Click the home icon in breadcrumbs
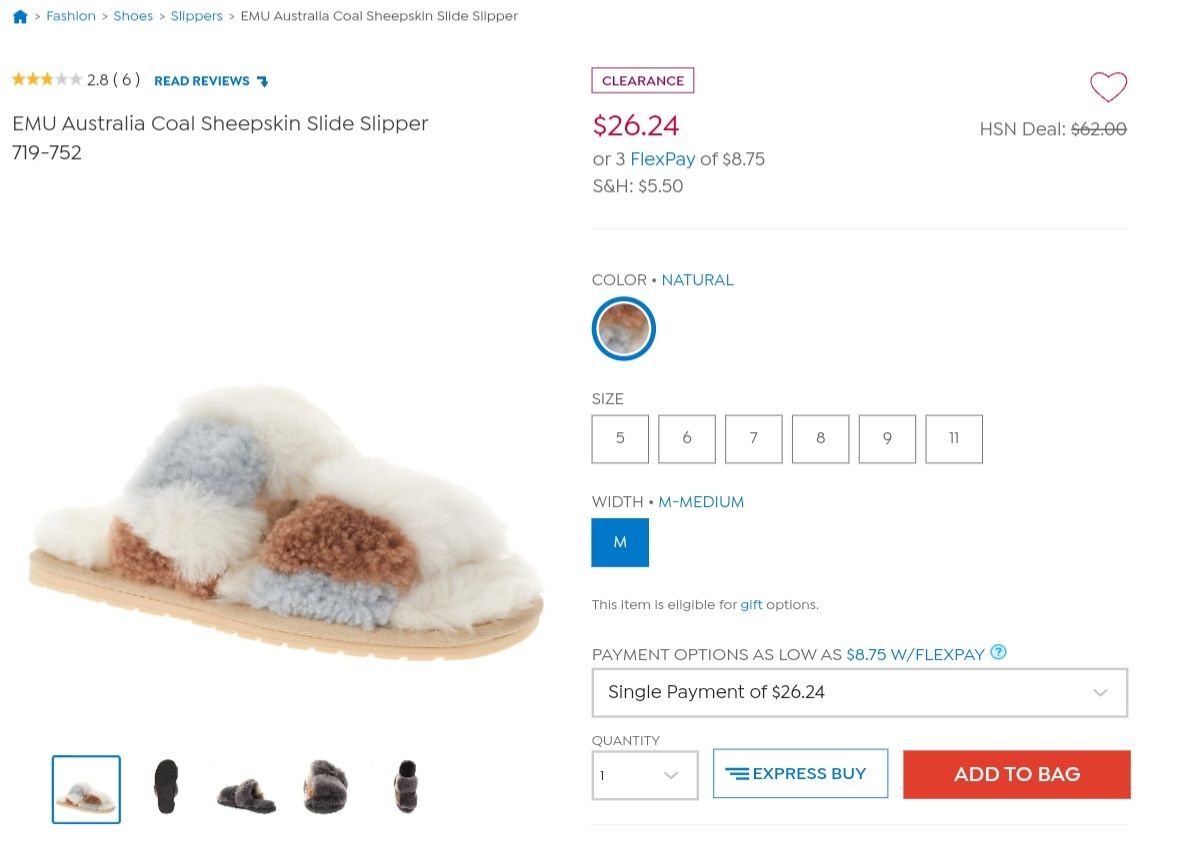1200x850 pixels. pyautogui.click(x=20, y=17)
